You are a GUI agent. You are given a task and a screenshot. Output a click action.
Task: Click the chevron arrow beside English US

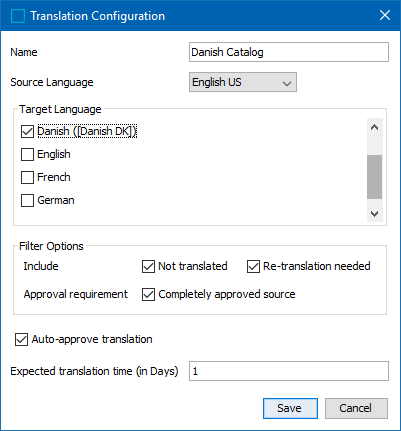(287, 83)
